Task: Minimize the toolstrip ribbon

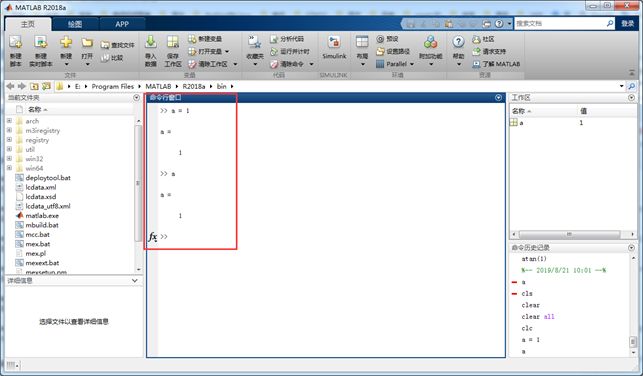Action: tap(632, 73)
